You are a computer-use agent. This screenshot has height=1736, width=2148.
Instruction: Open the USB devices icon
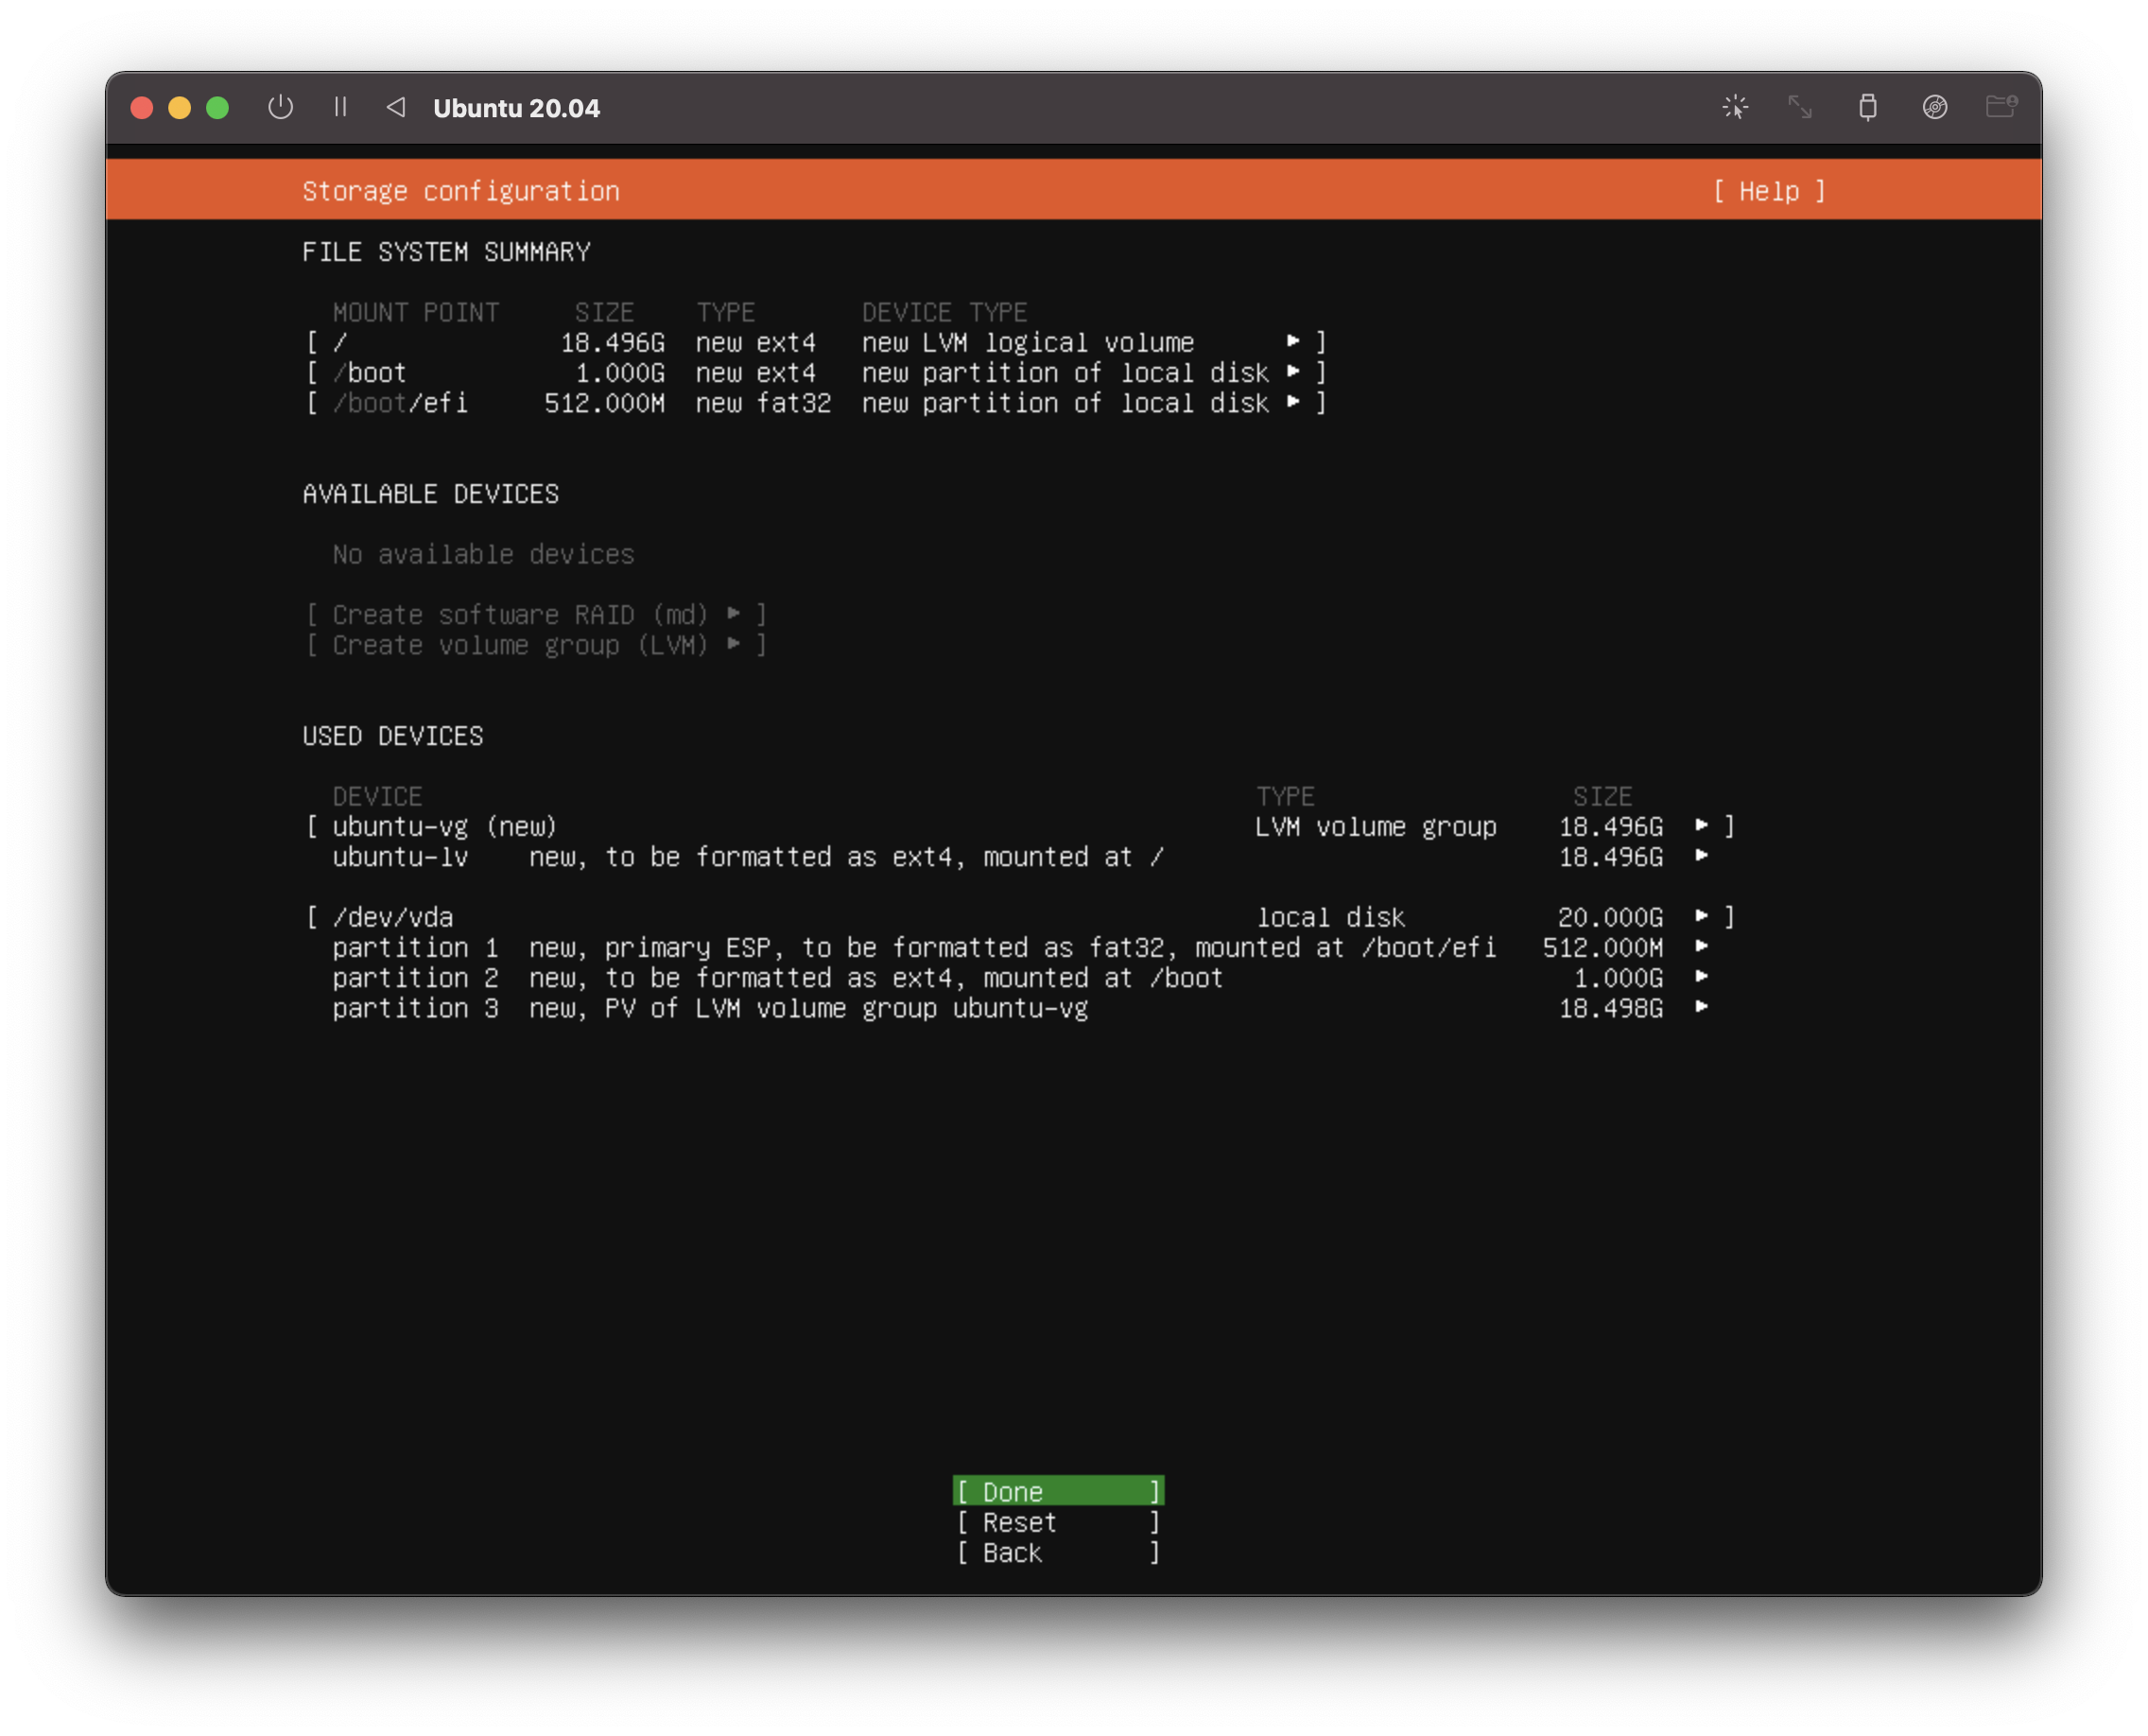click(x=1867, y=107)
